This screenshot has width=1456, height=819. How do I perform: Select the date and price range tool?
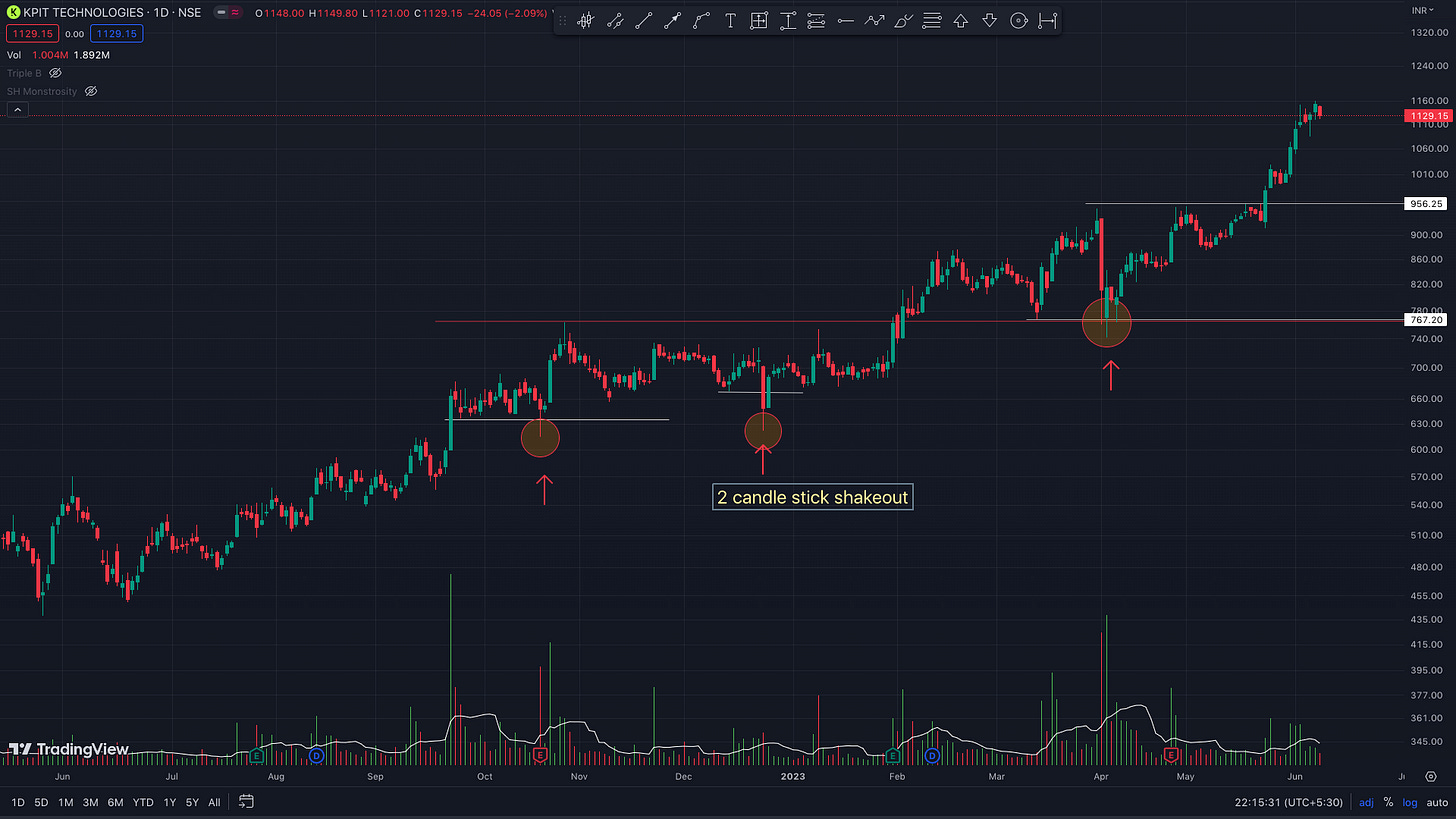click(x=759, y=20)
